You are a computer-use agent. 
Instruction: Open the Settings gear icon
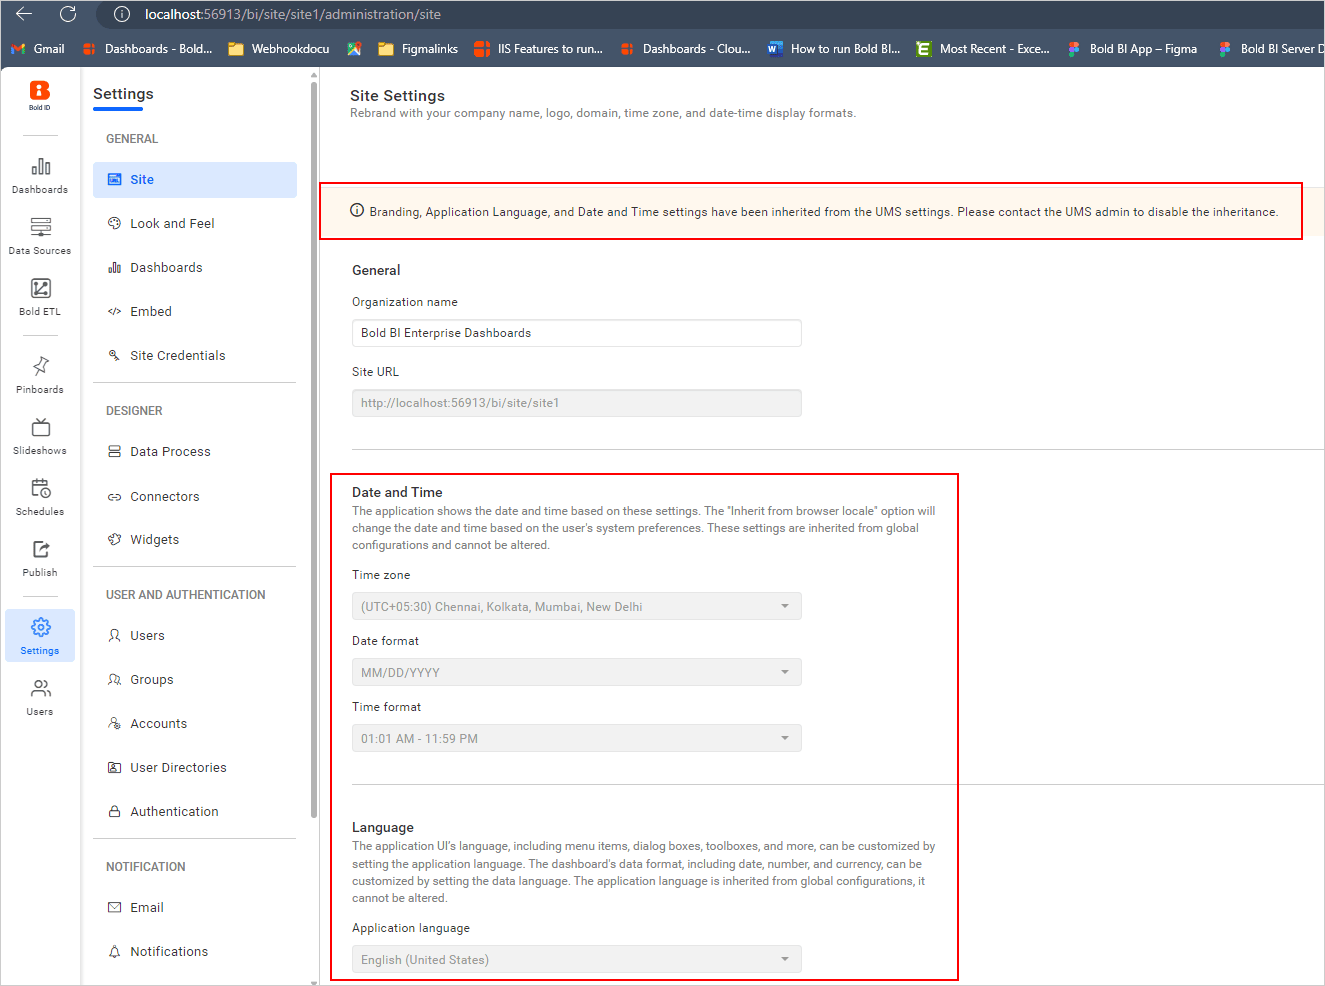(x=39, y=635)
